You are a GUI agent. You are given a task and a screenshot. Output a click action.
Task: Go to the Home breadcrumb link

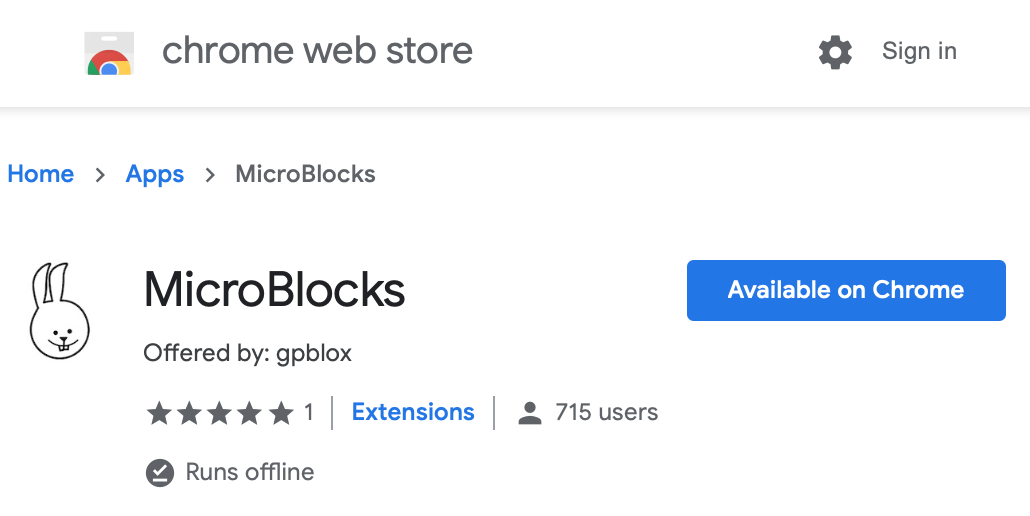point(41,174)
